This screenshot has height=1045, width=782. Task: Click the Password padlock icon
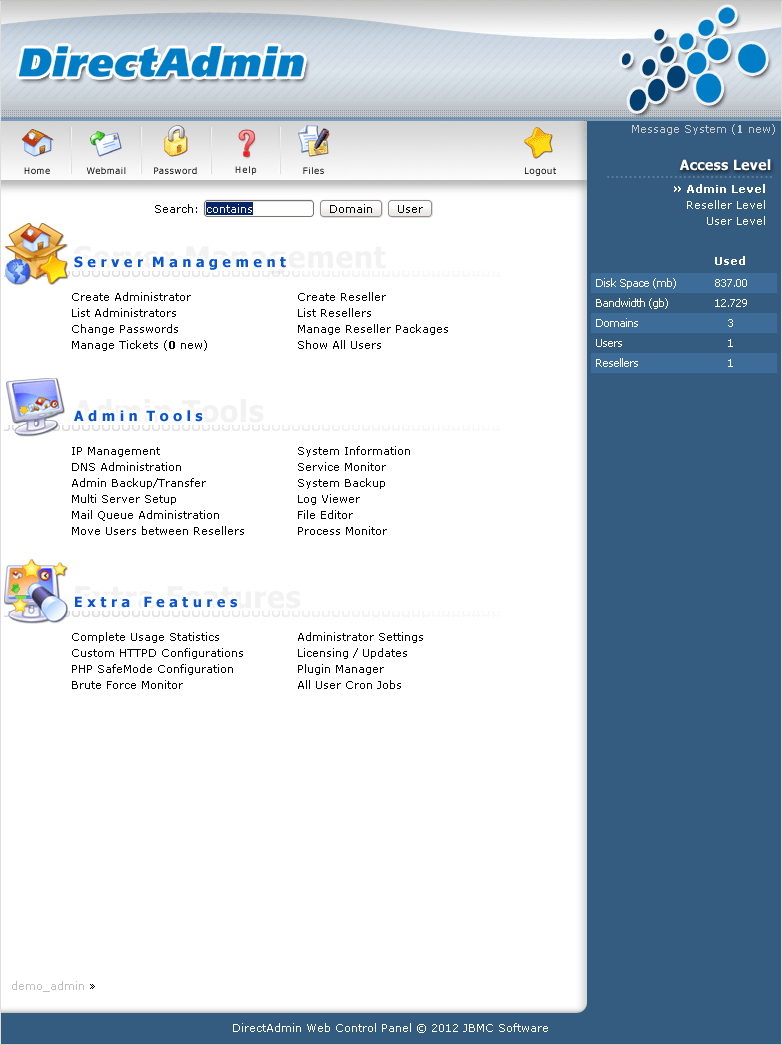[175, 141]
